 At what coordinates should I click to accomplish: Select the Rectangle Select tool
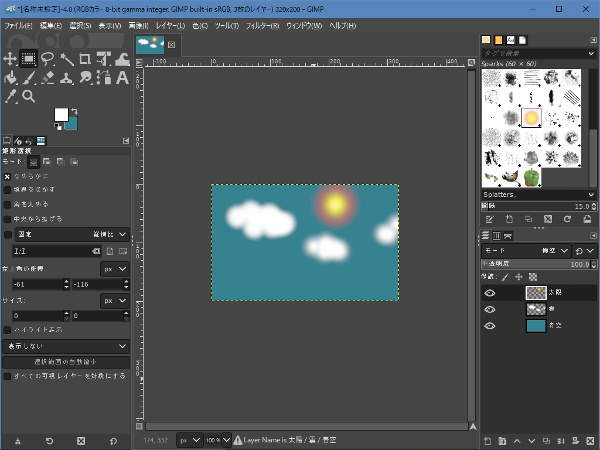pos(29,58)
